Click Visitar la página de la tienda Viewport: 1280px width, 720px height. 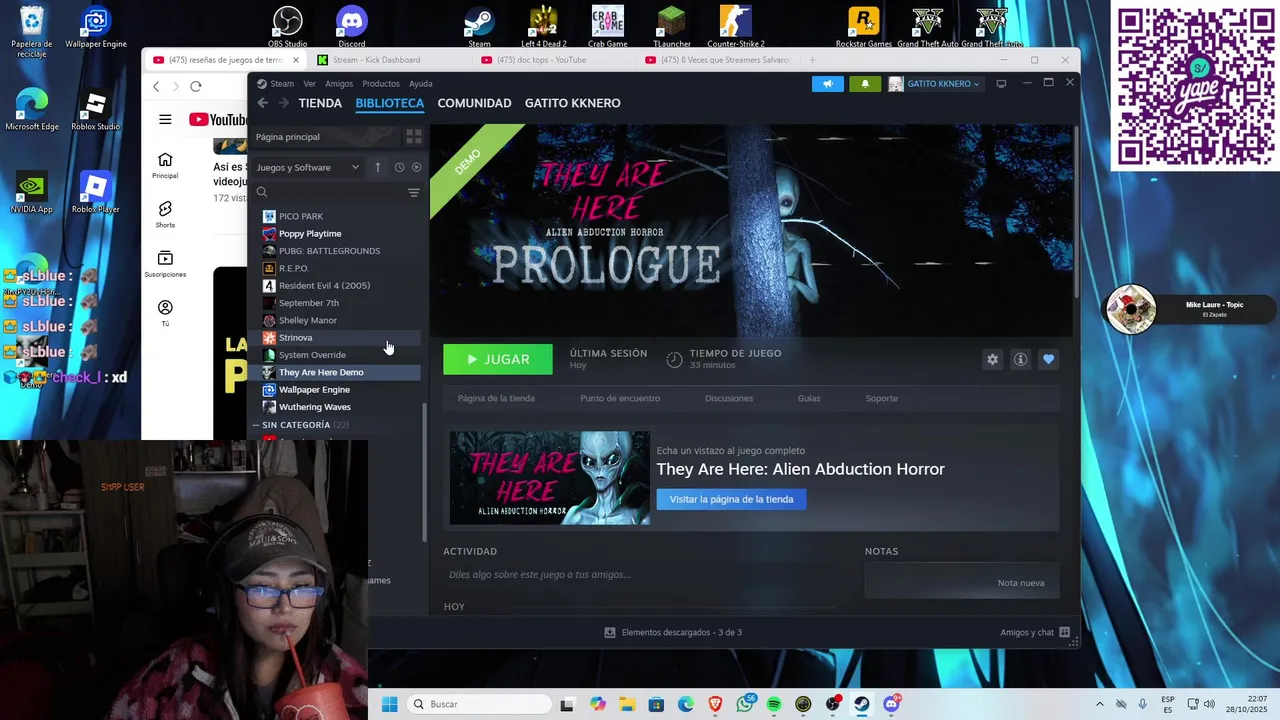click(x=731, y=499)
